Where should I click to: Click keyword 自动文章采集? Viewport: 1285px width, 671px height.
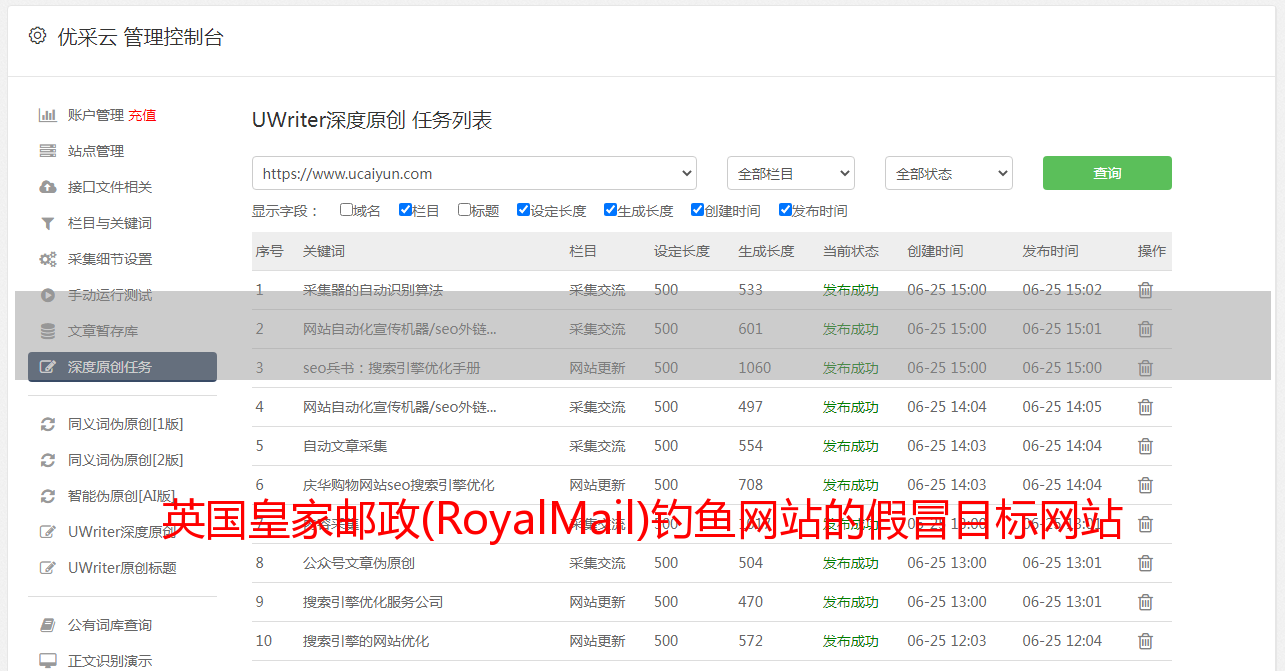tap(345, 446)
